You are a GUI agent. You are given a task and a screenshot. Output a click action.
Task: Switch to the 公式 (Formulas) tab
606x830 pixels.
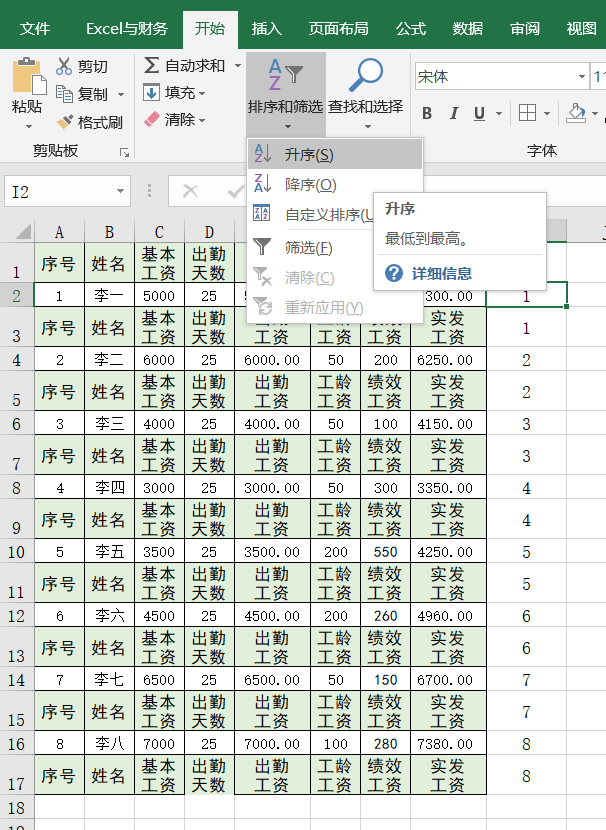point(411,29)
